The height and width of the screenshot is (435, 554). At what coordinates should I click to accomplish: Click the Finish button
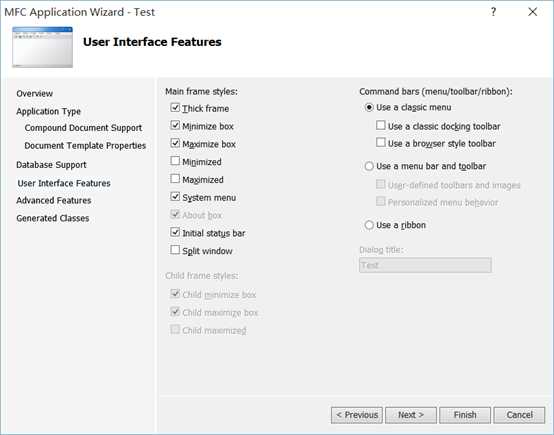(465, 415)
